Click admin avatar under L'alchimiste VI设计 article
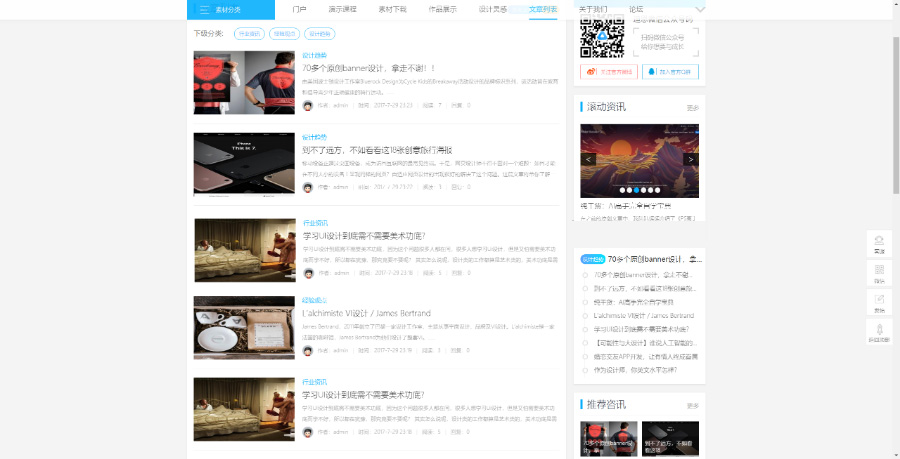 point(308,351)
